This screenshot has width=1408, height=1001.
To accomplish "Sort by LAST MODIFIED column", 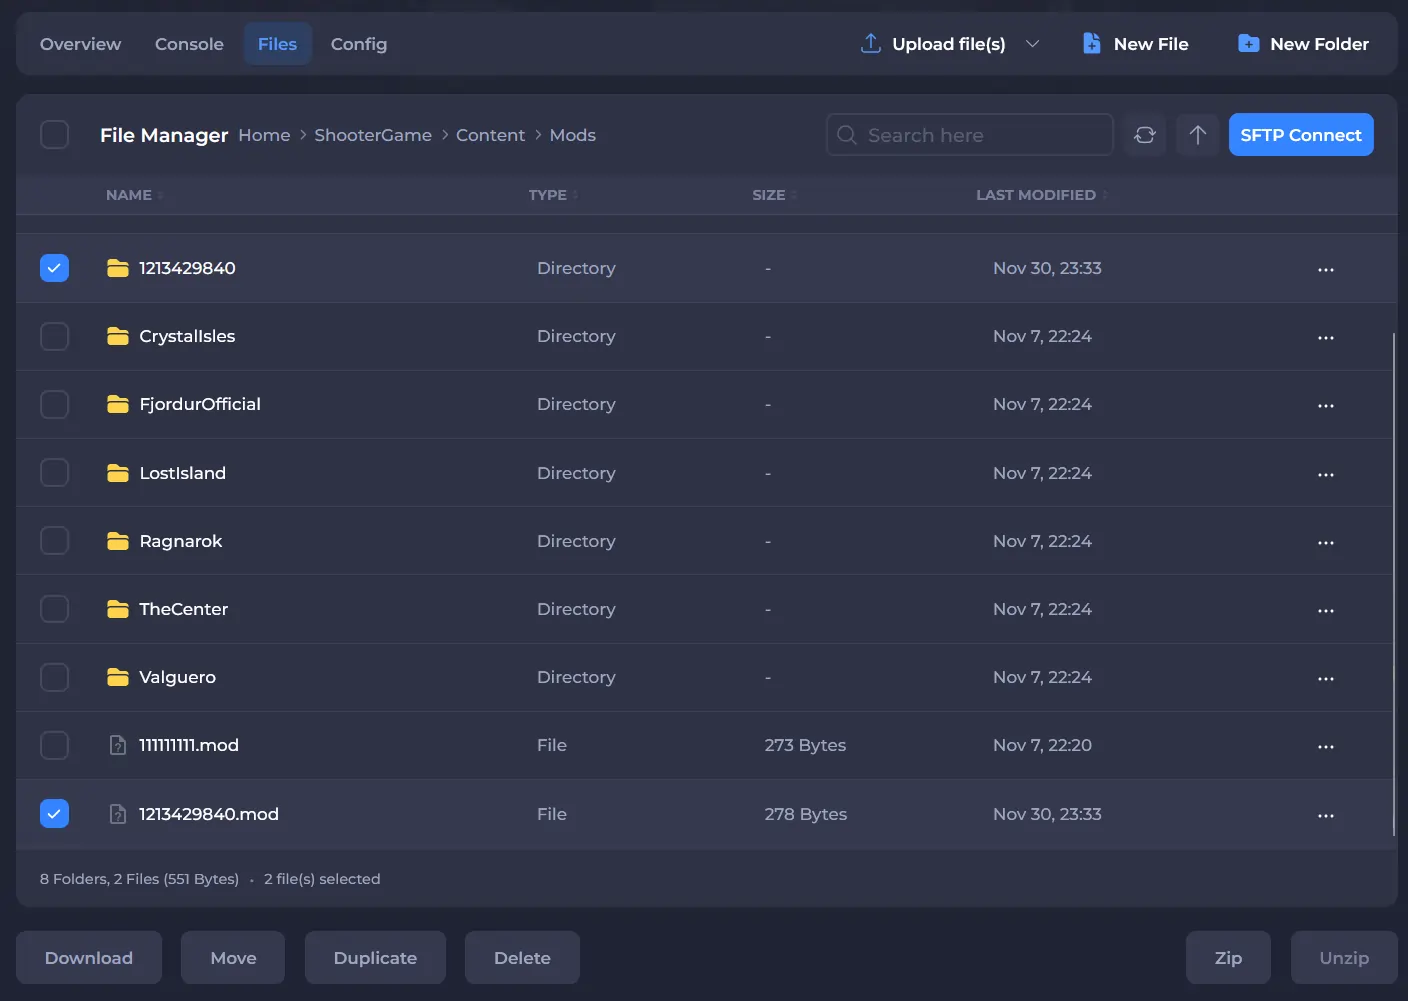I will 1042,195.
